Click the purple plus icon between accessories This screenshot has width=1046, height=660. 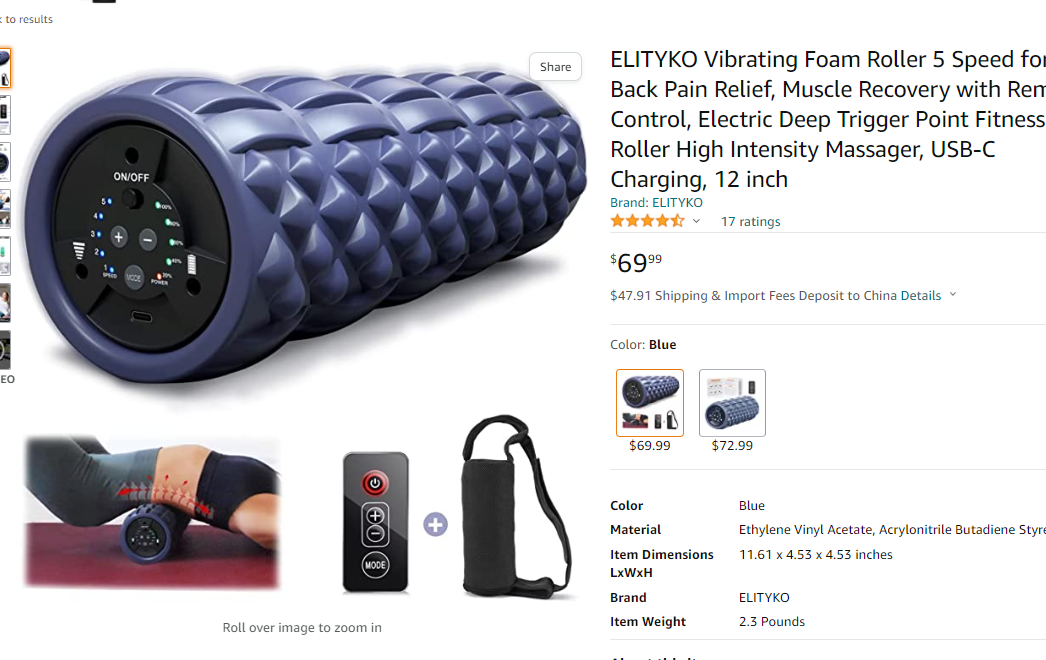(436, 525)
